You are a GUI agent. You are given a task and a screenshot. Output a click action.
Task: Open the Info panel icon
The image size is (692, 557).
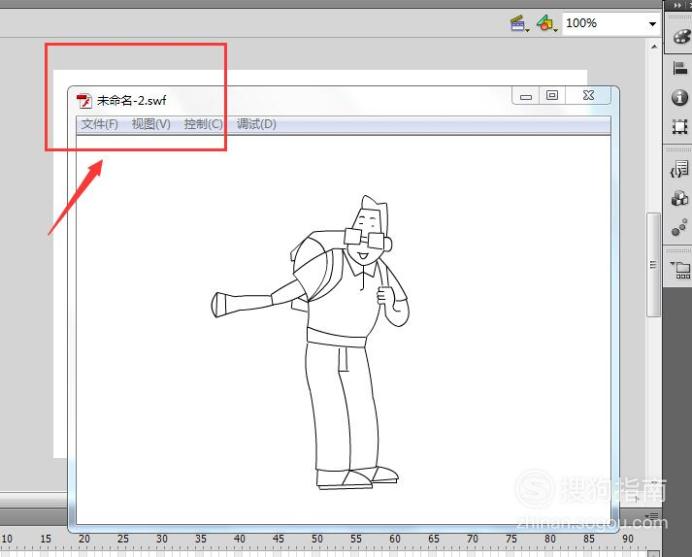tap(680, 97)
